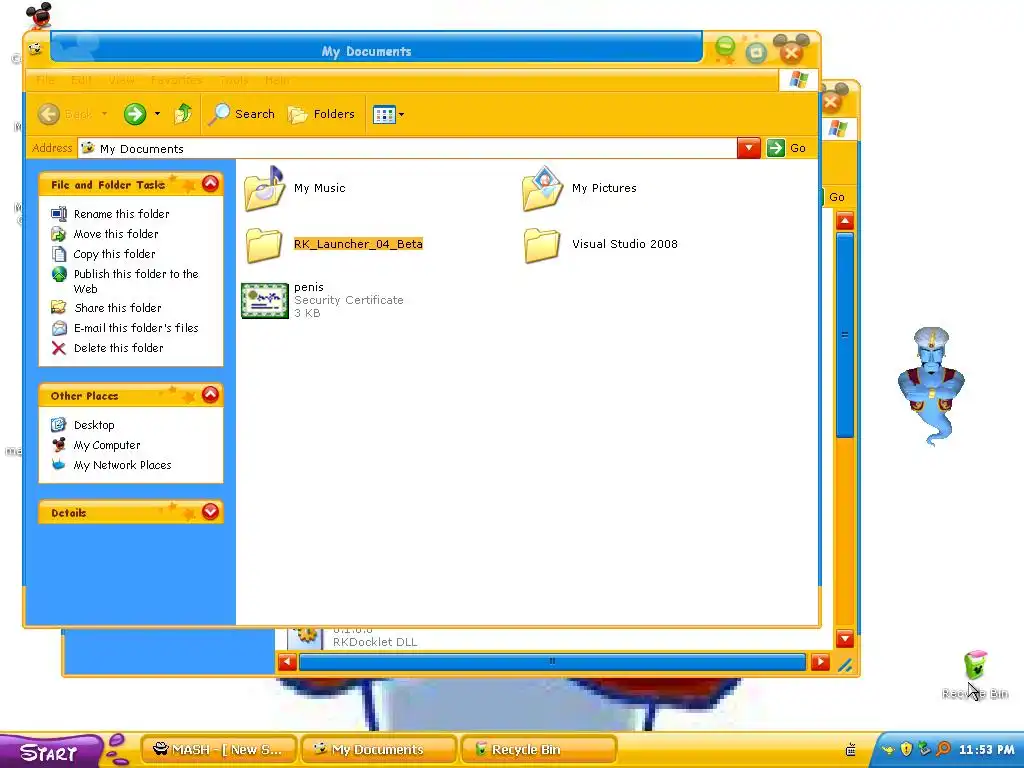Open the address bar red dropdown arrow

tap(748, 148)
